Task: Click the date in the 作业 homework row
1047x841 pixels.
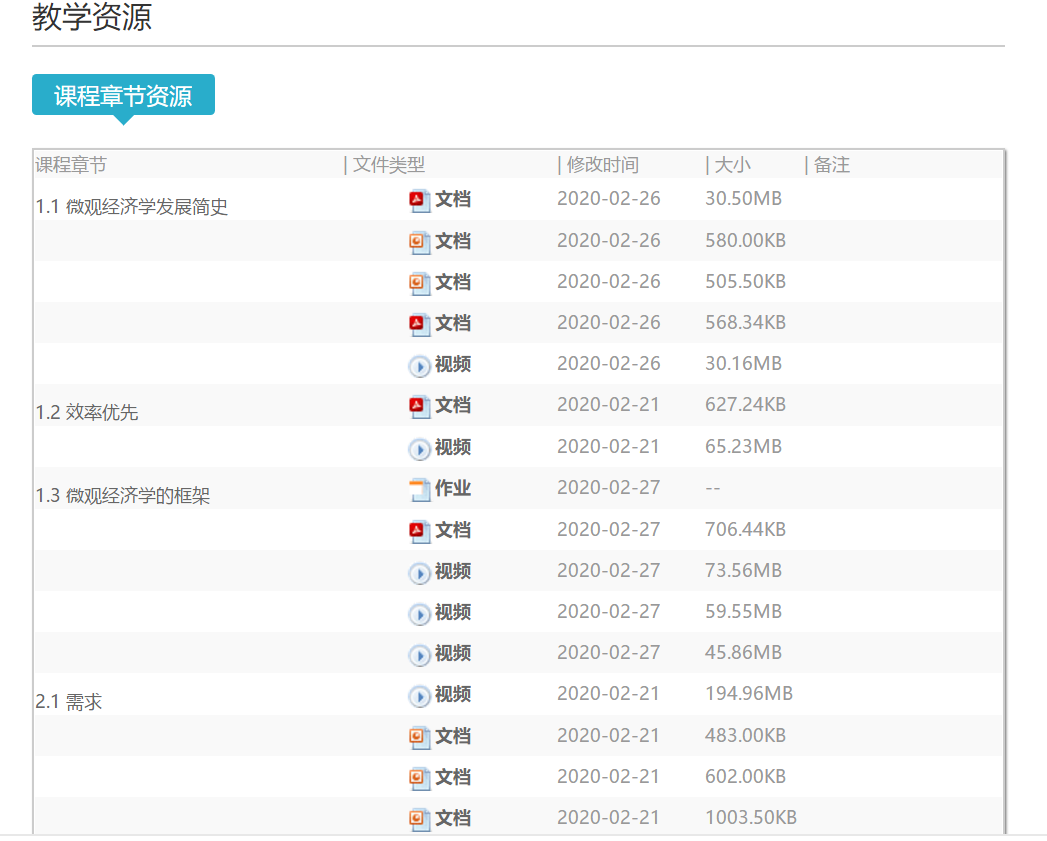Action: click(609, 488)
